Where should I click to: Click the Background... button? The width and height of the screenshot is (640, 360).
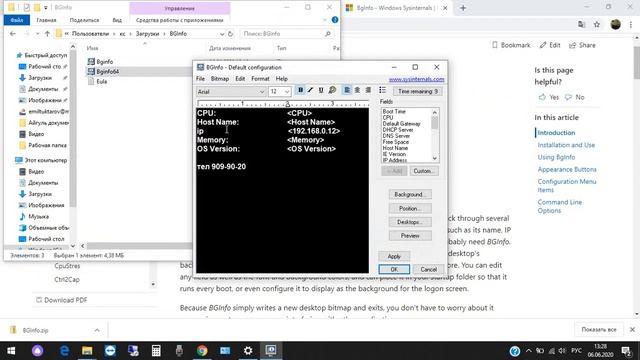coord(410,195)
